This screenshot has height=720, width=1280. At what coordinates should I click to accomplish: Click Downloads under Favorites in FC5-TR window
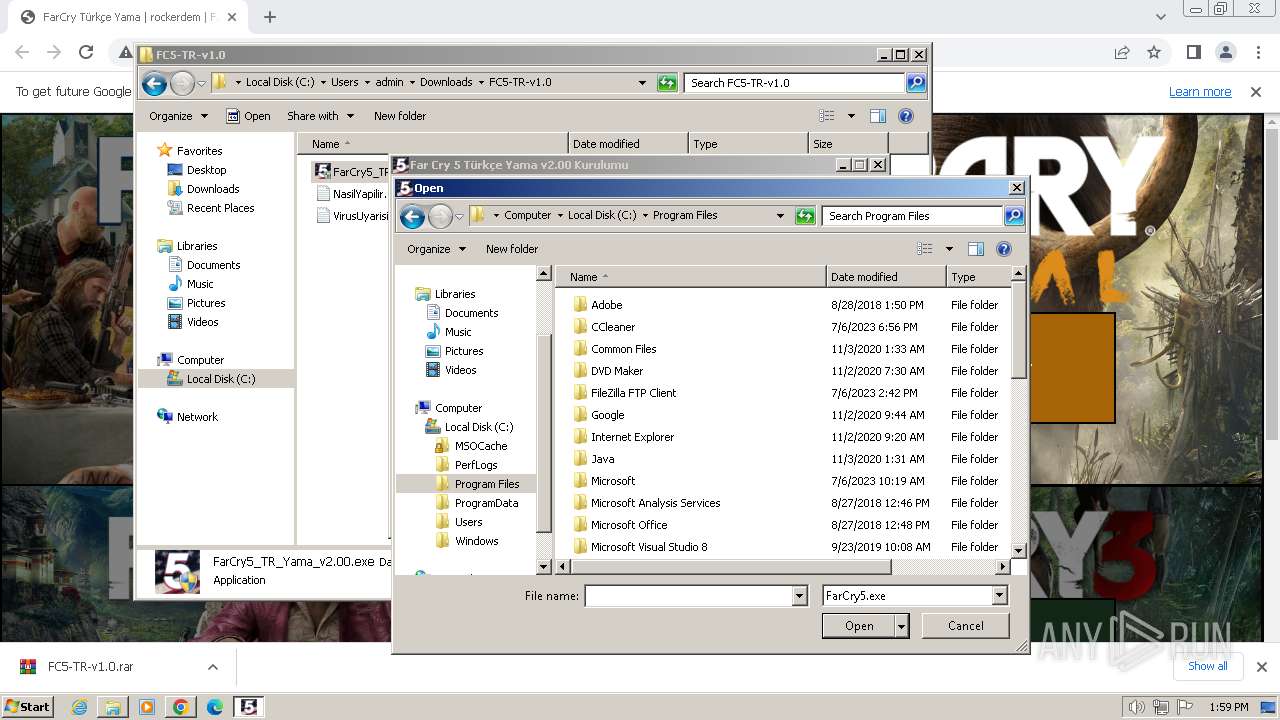pyautogui.click(x=213, y=189)
